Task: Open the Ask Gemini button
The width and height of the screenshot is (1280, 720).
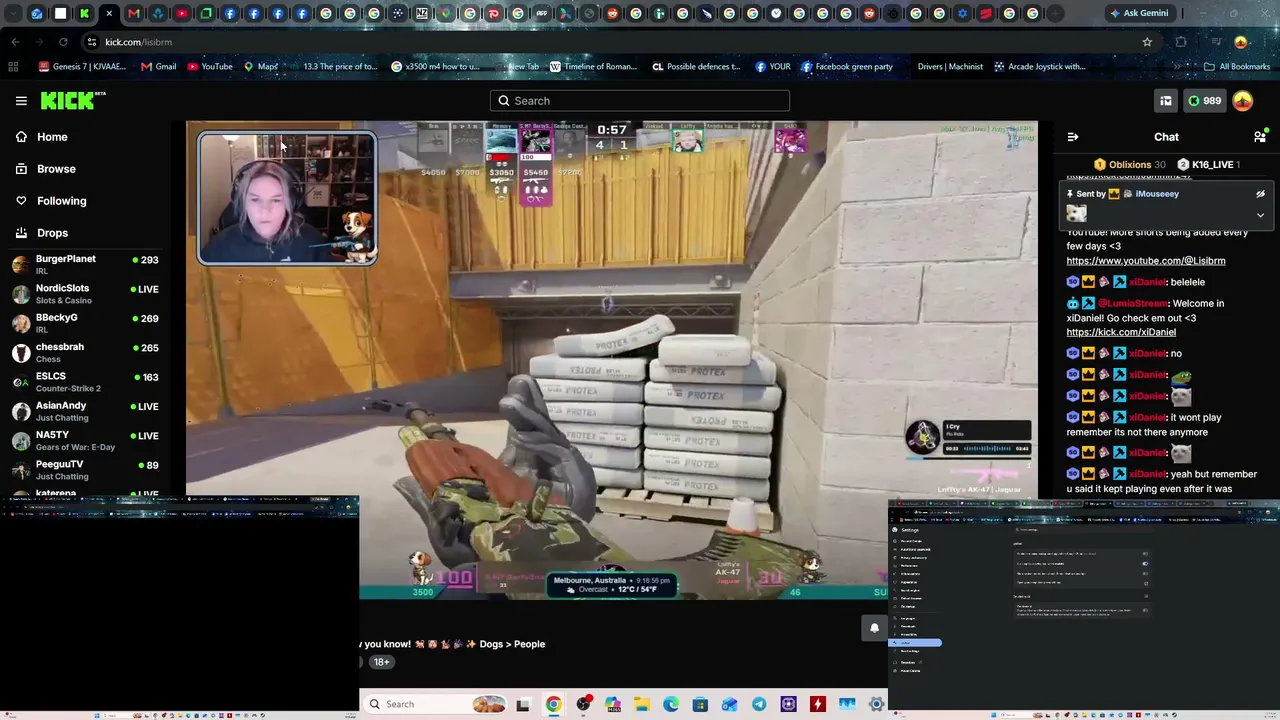Action: (x=1139, y=13)
